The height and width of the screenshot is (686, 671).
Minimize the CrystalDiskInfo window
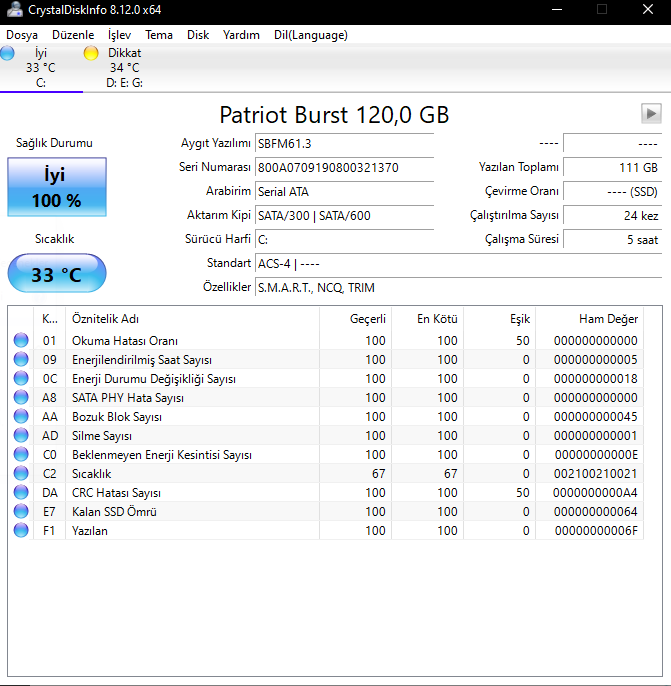point(557,9)
